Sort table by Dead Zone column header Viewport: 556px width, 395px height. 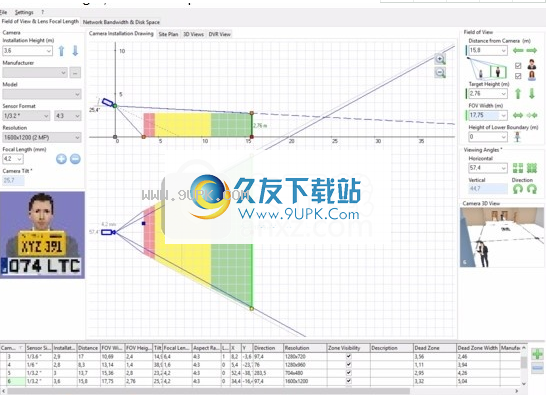[x=434, y=348]
